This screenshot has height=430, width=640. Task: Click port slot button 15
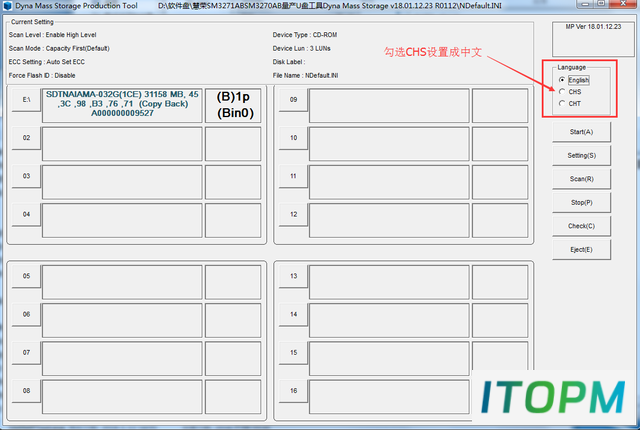click(x=293, y=352)
